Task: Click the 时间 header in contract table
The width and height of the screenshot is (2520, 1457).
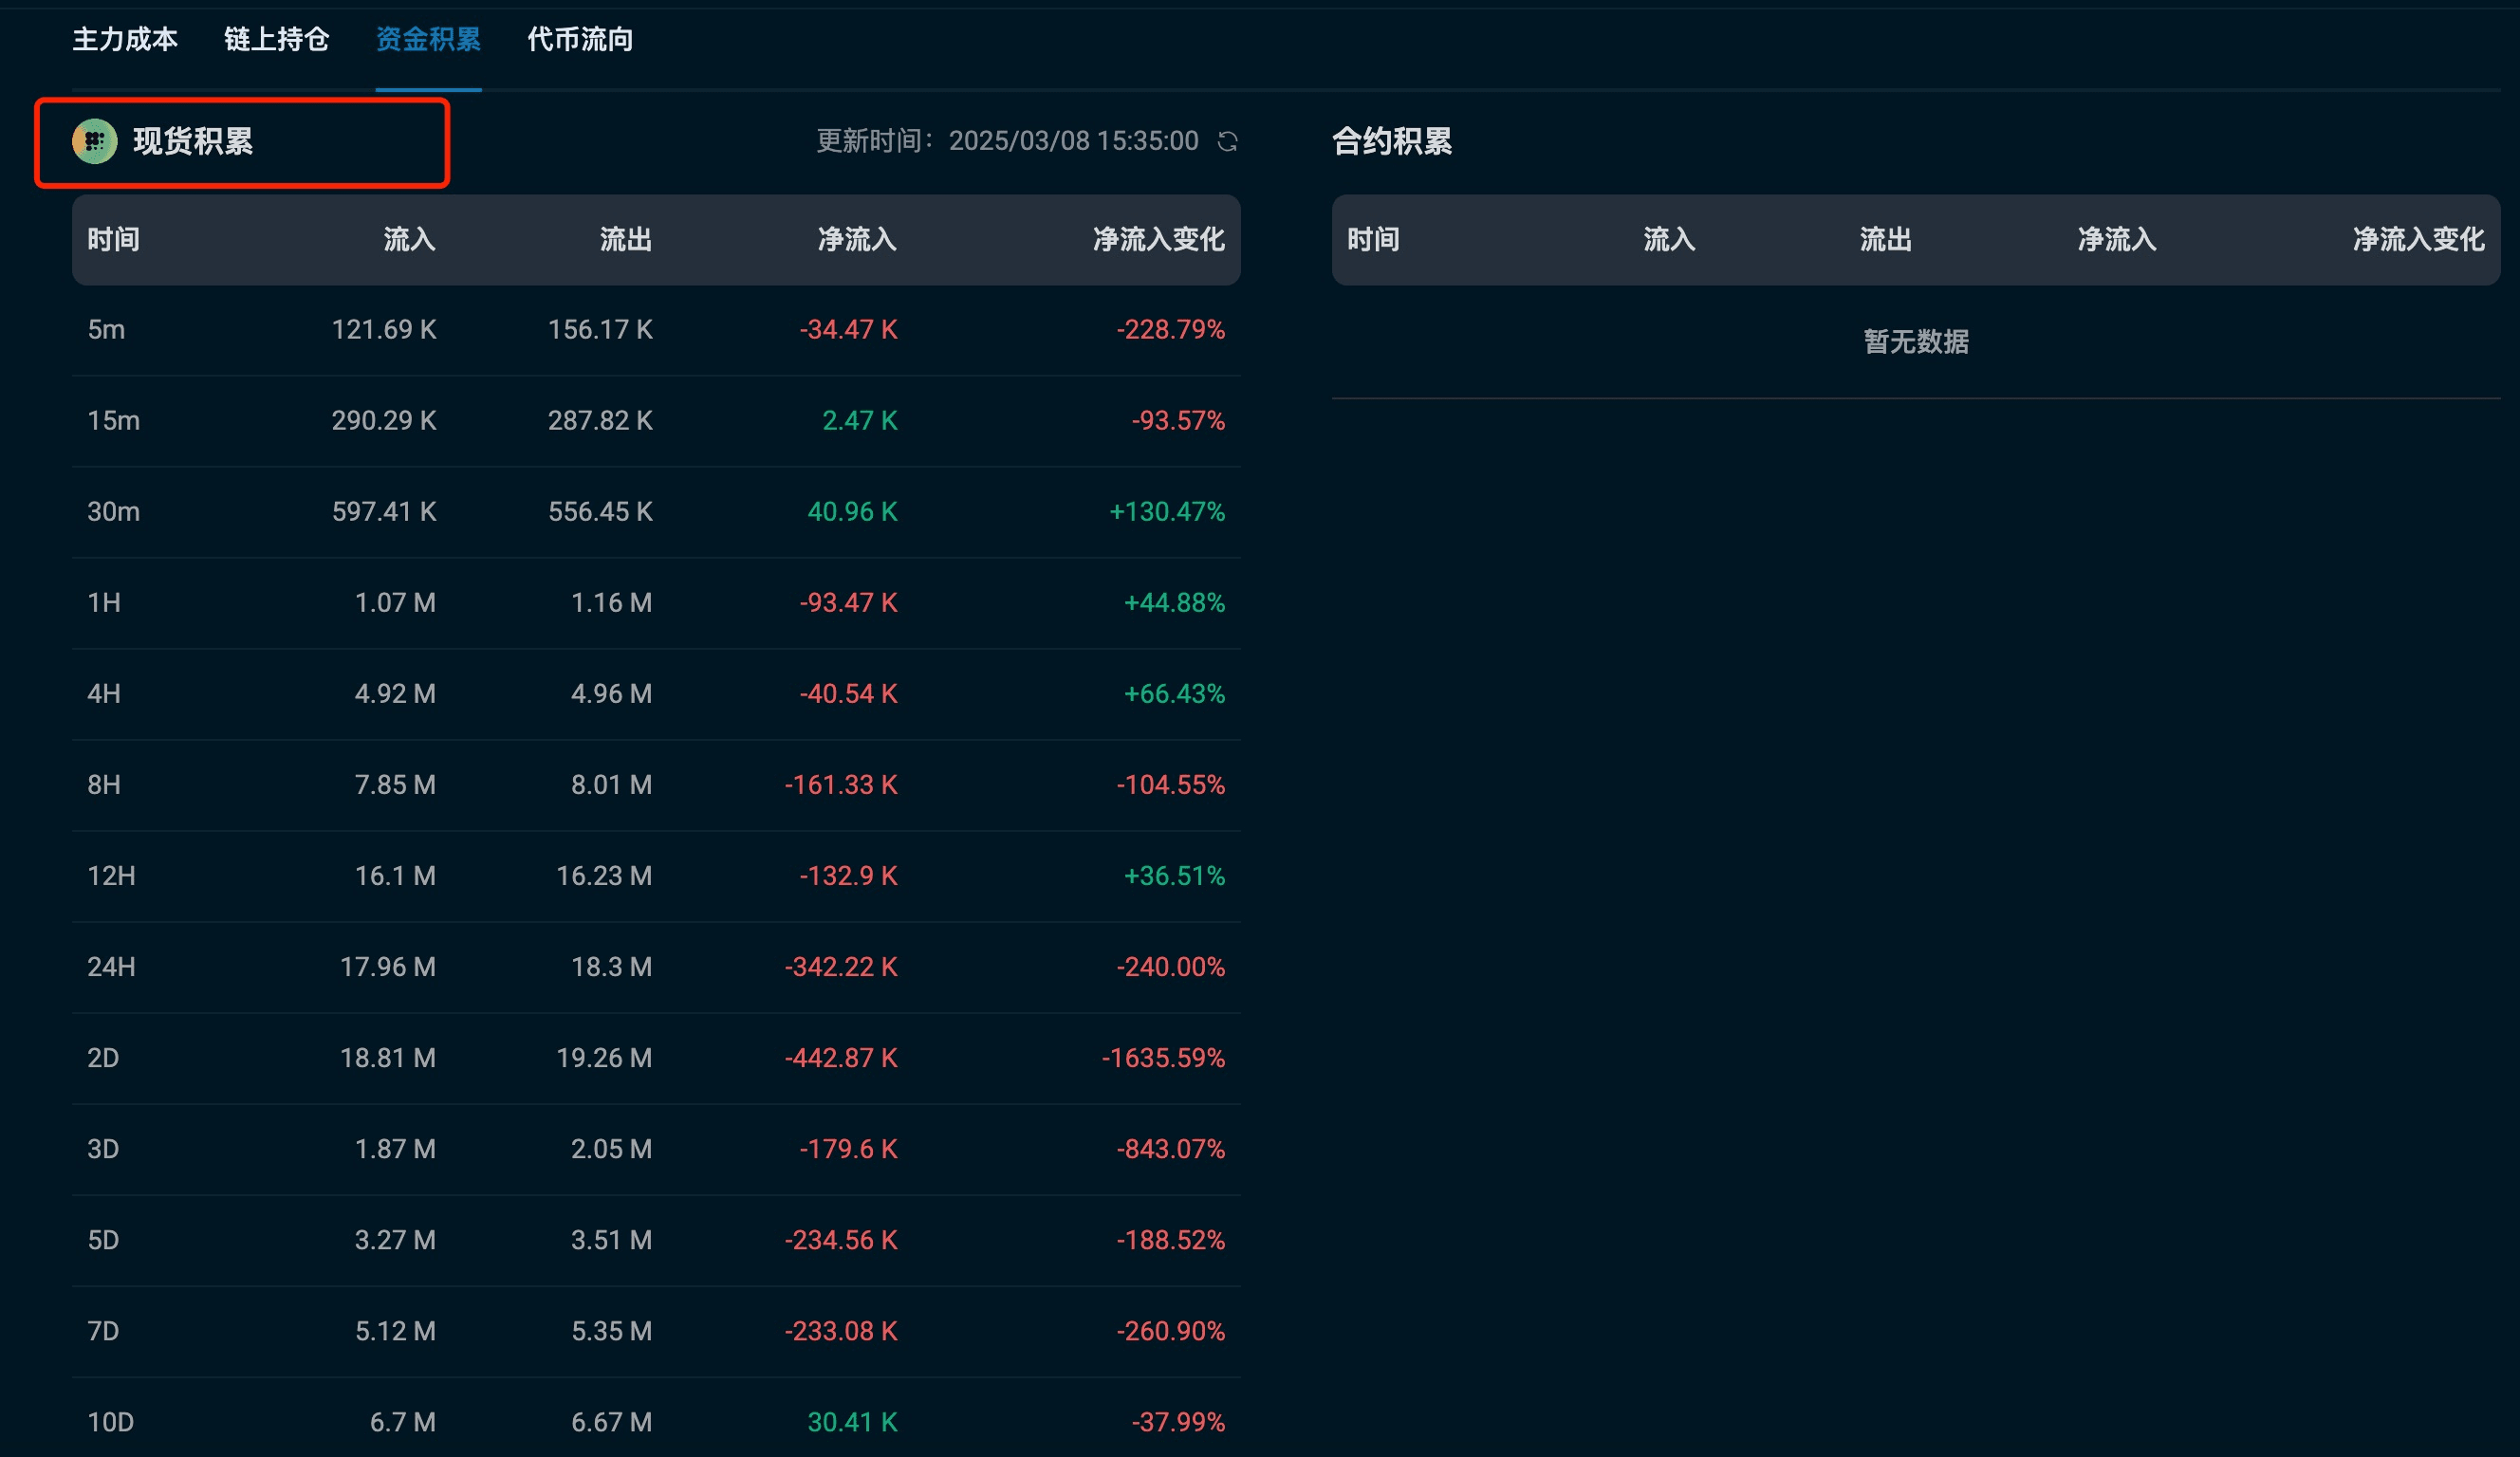Action: 1373,239
